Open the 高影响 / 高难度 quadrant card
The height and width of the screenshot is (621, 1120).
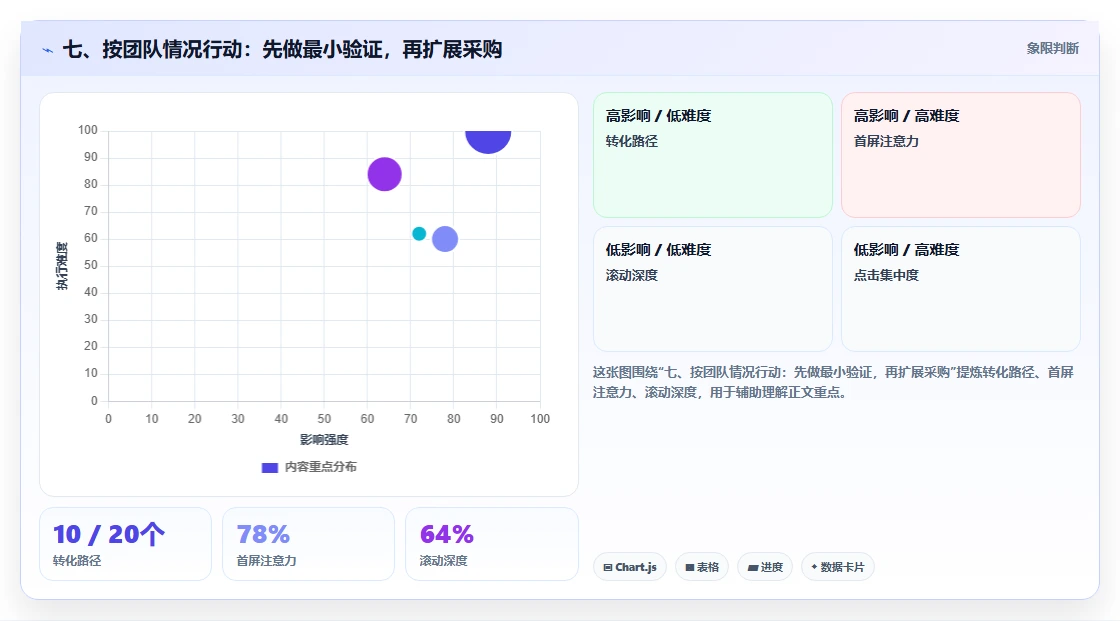pyautogui.click(x=961, y=154)
